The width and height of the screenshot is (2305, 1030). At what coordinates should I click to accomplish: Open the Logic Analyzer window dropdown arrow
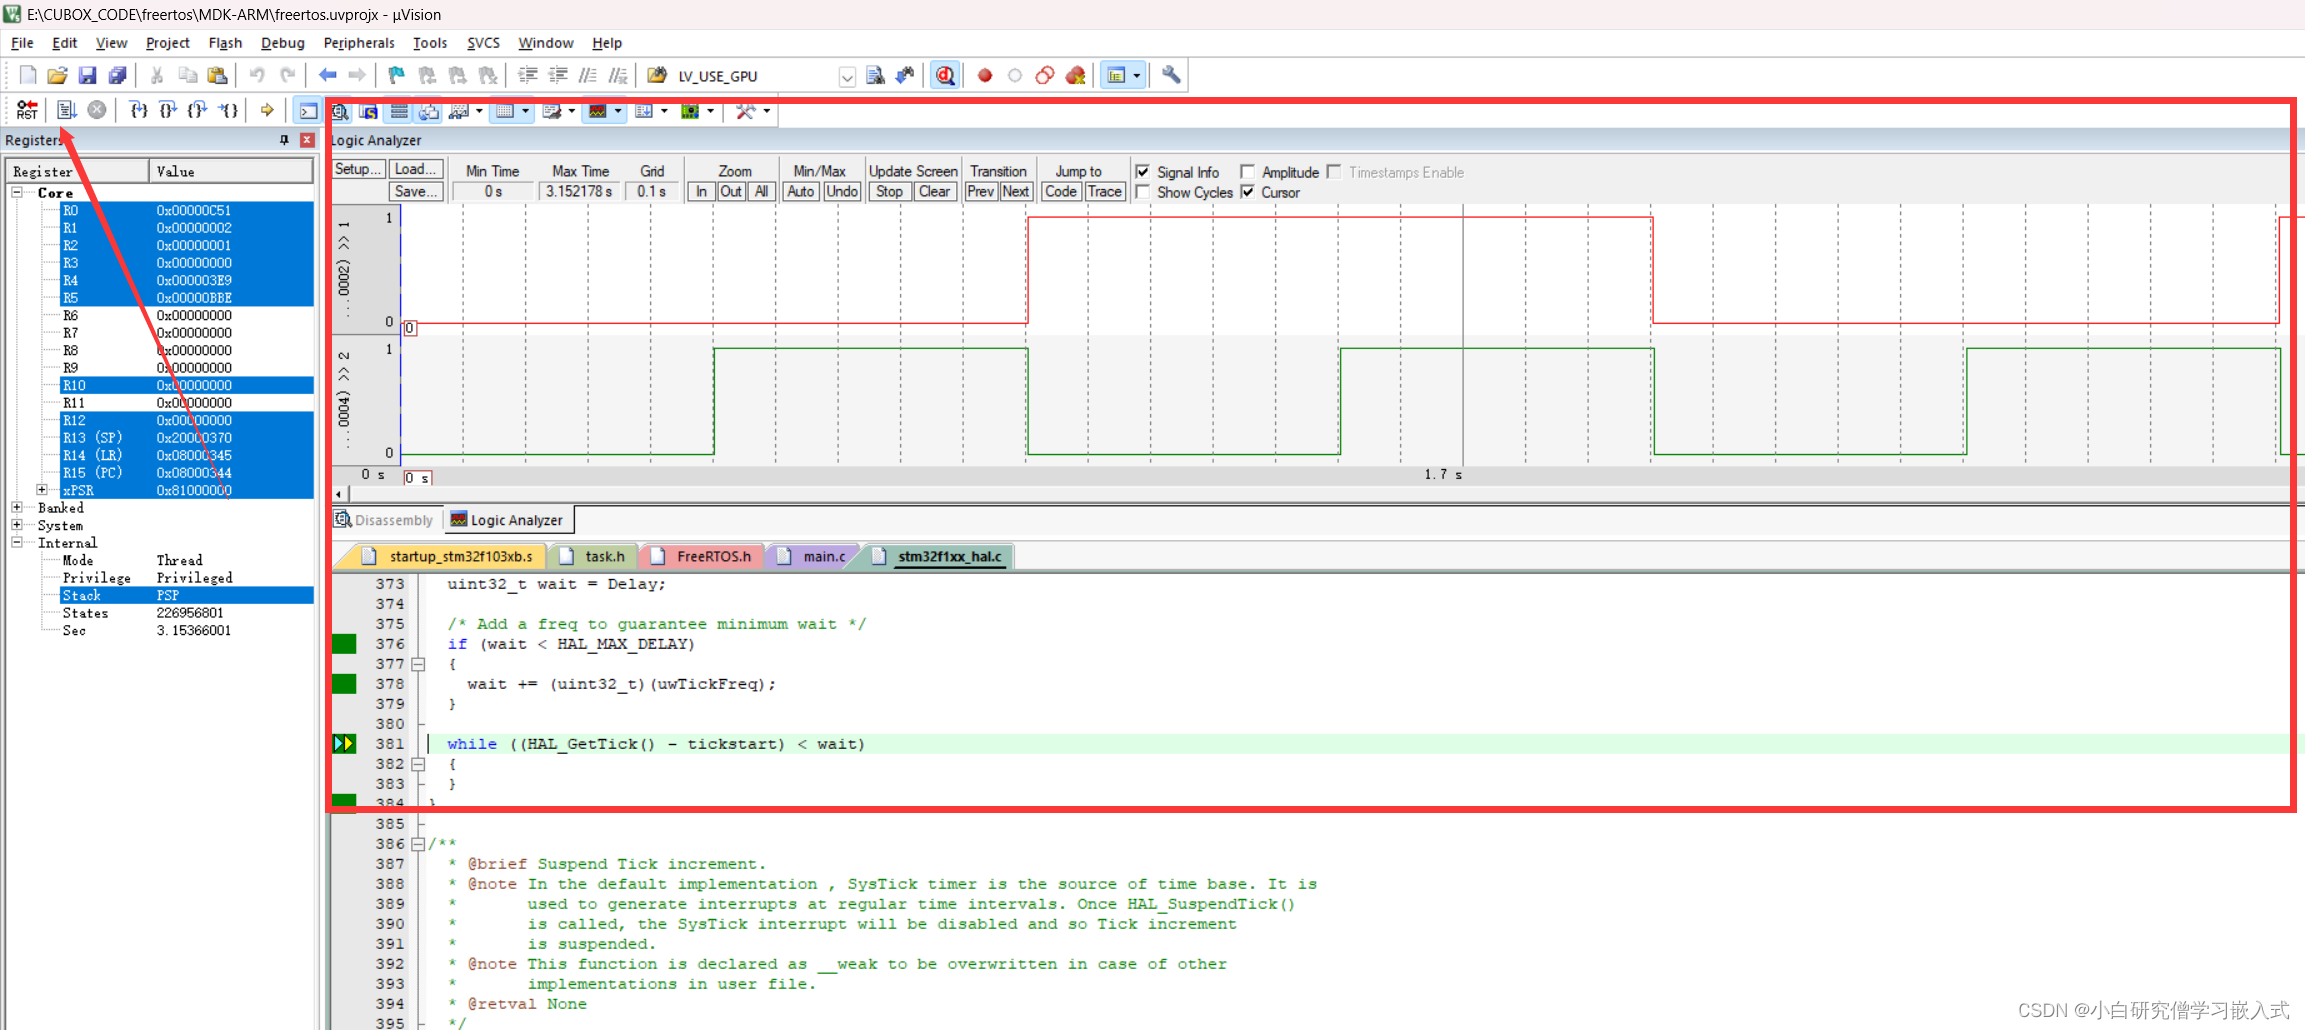pyautogui.click(x=618, y=111)
